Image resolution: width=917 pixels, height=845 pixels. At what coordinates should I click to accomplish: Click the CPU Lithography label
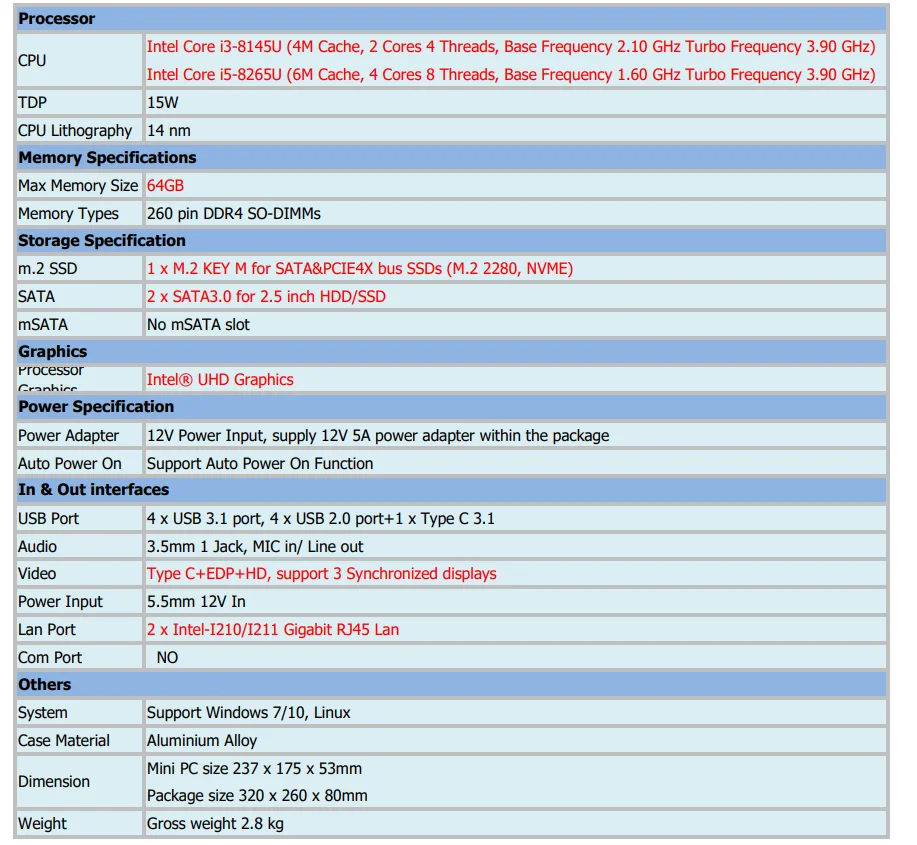(75, 131)
